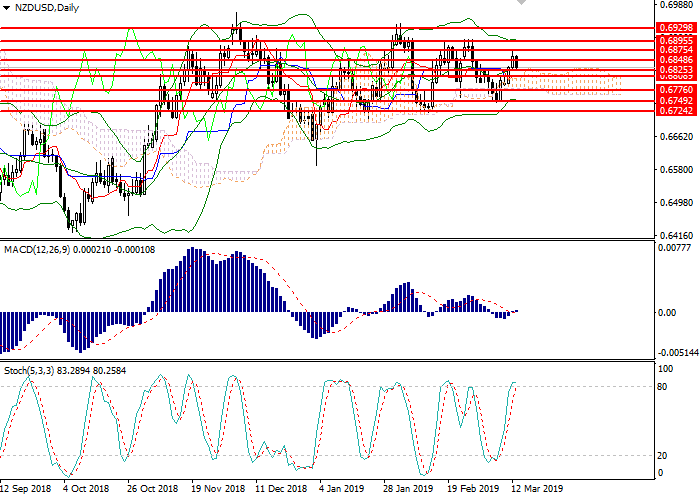
Task: Click the Stoch(5,3,3) indicator label
Action: [x=29, y=371]
